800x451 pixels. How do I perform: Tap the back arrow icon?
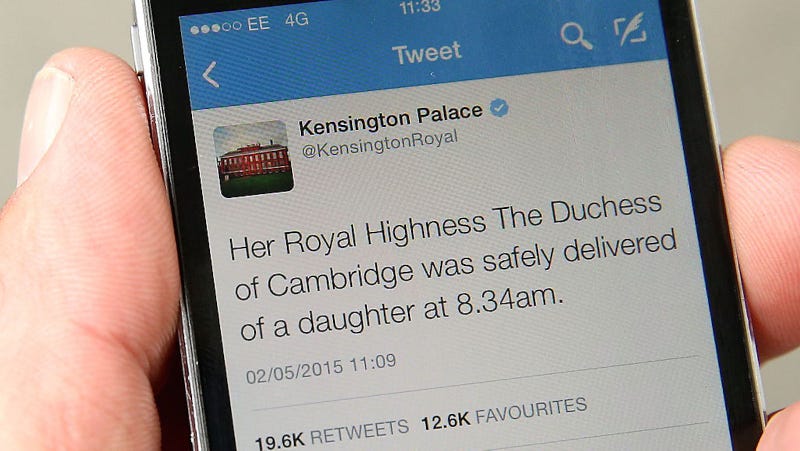211,74
